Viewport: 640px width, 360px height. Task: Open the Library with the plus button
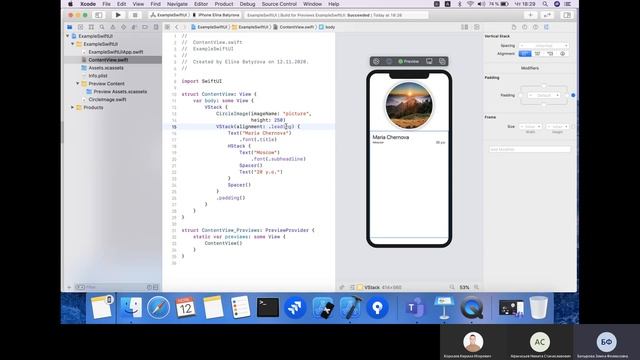(530, 15)
